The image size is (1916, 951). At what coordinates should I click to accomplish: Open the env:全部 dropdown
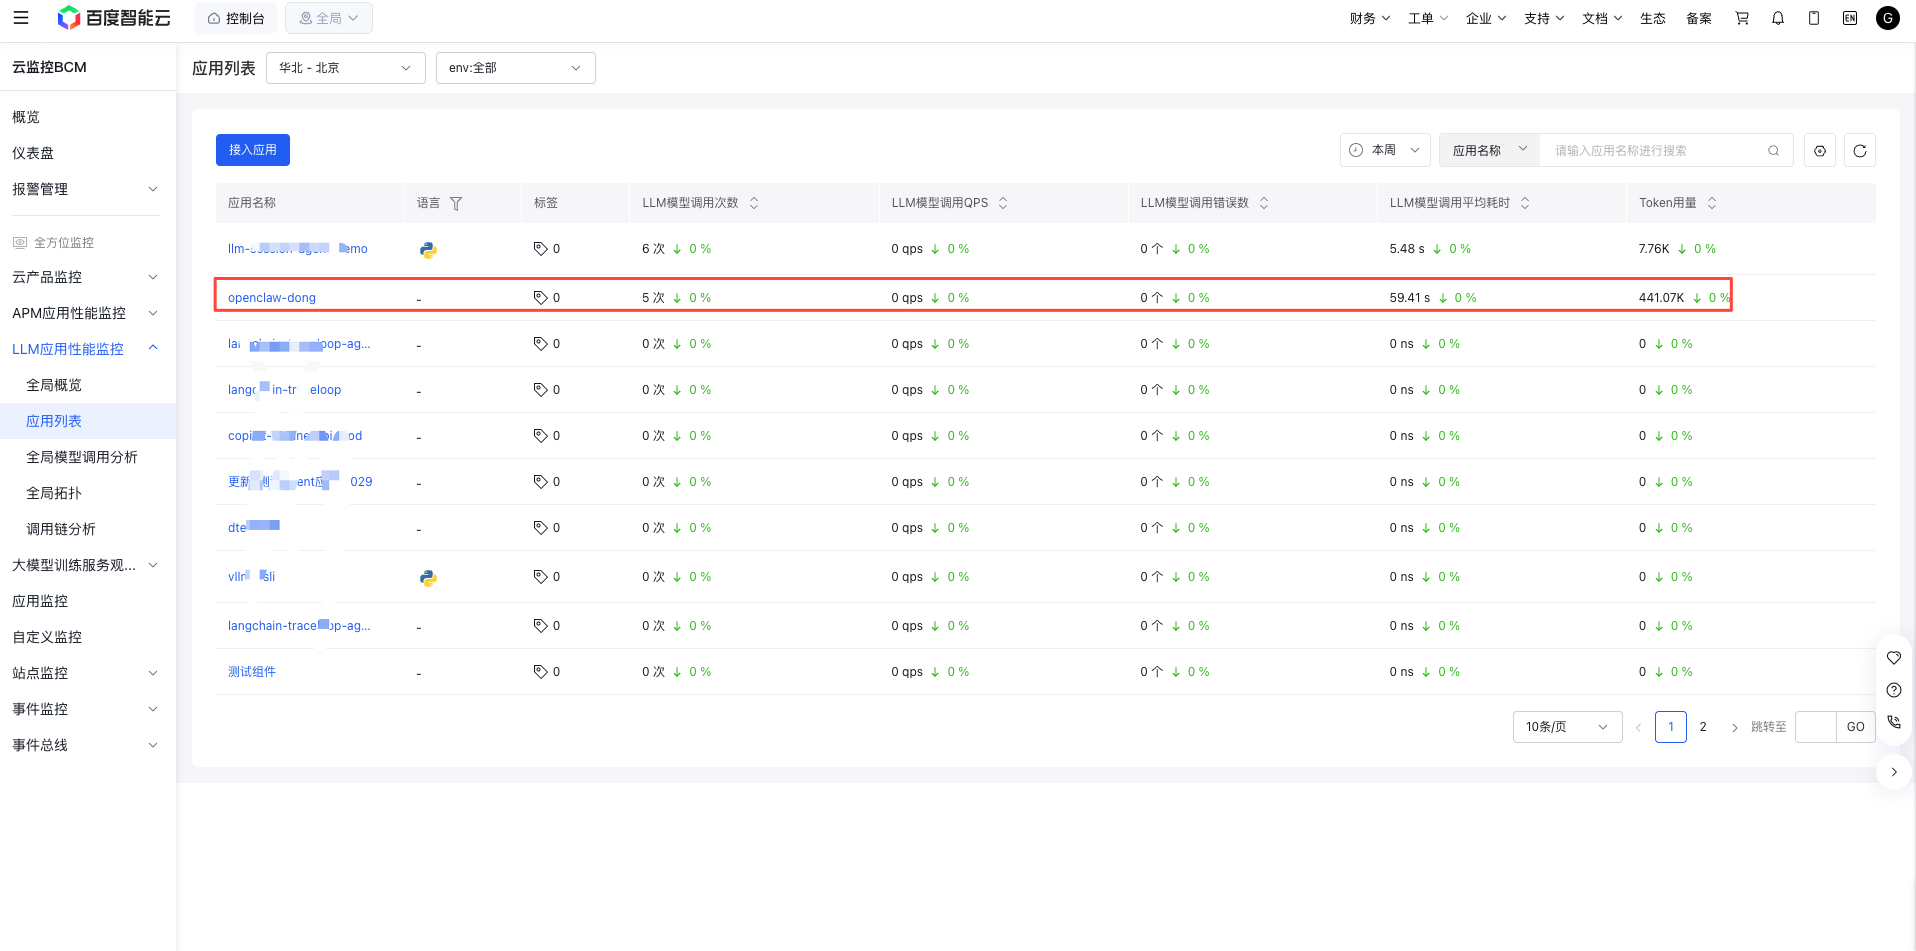point(515,68)
